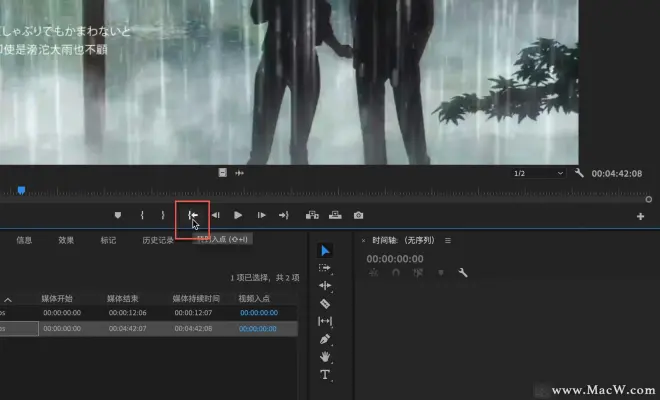This screenshot has height=400, width=660.
Task: Open the timeline panel hamburger menu
Action: (448, 240)
